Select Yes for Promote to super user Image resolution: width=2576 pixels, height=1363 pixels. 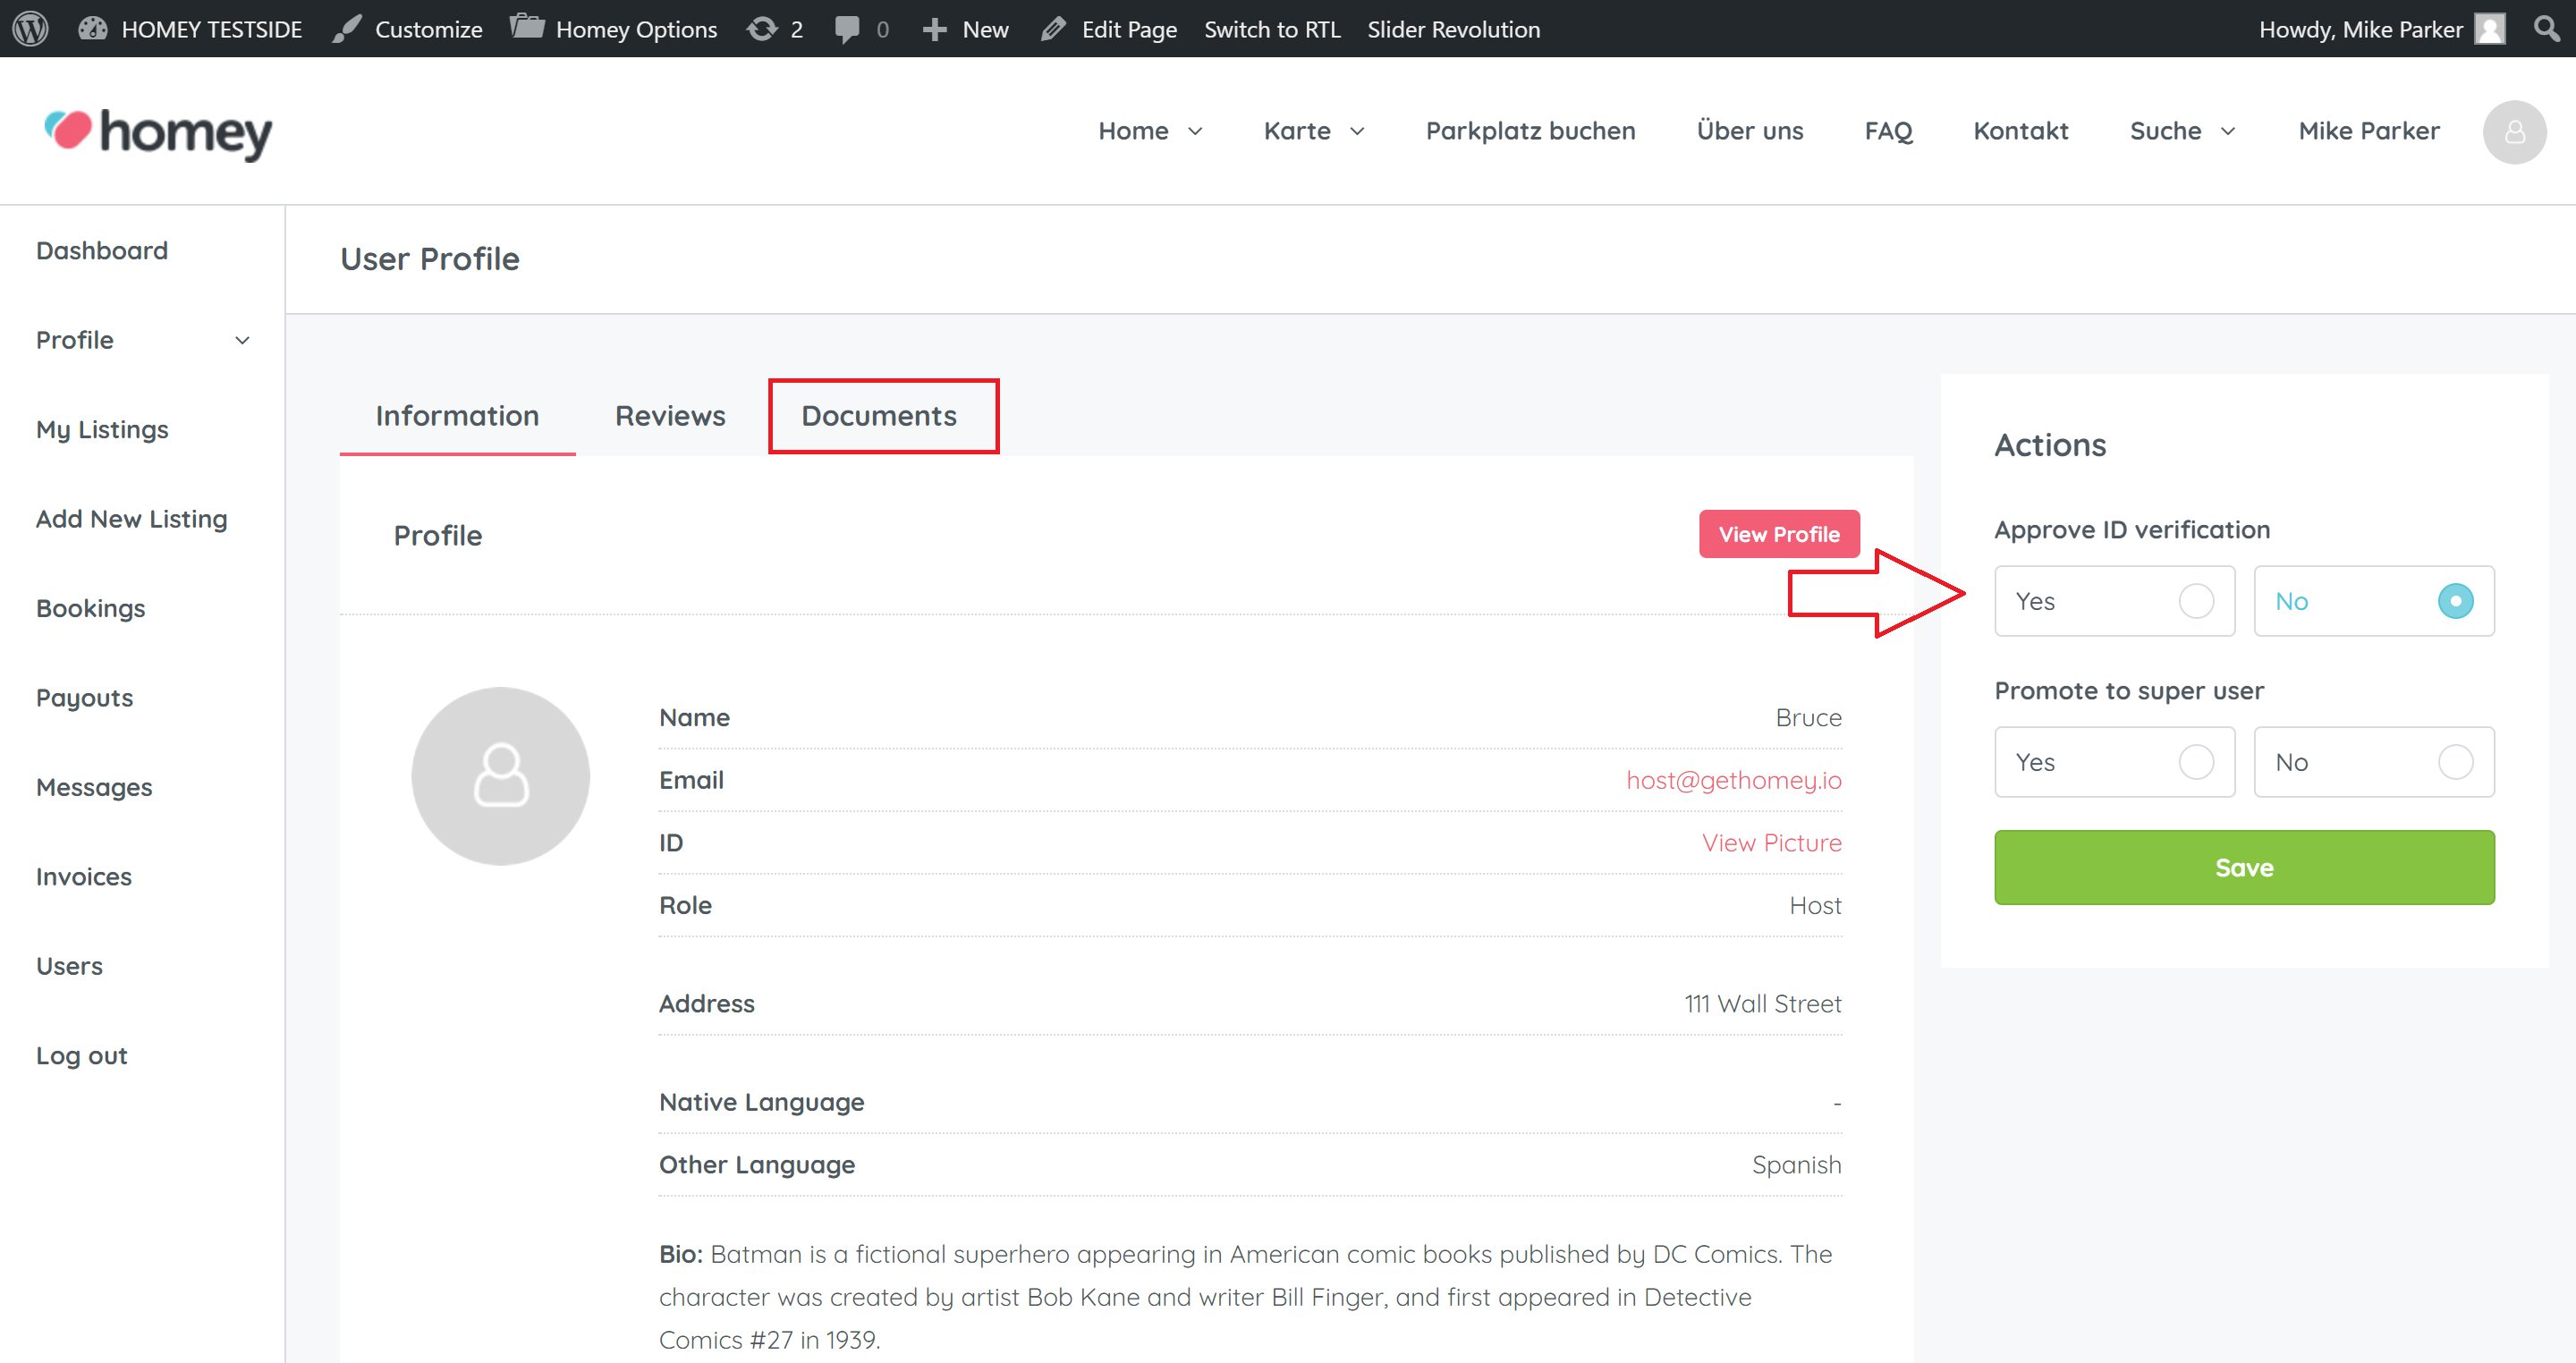pyautogui.click(x=2114, y=762)
